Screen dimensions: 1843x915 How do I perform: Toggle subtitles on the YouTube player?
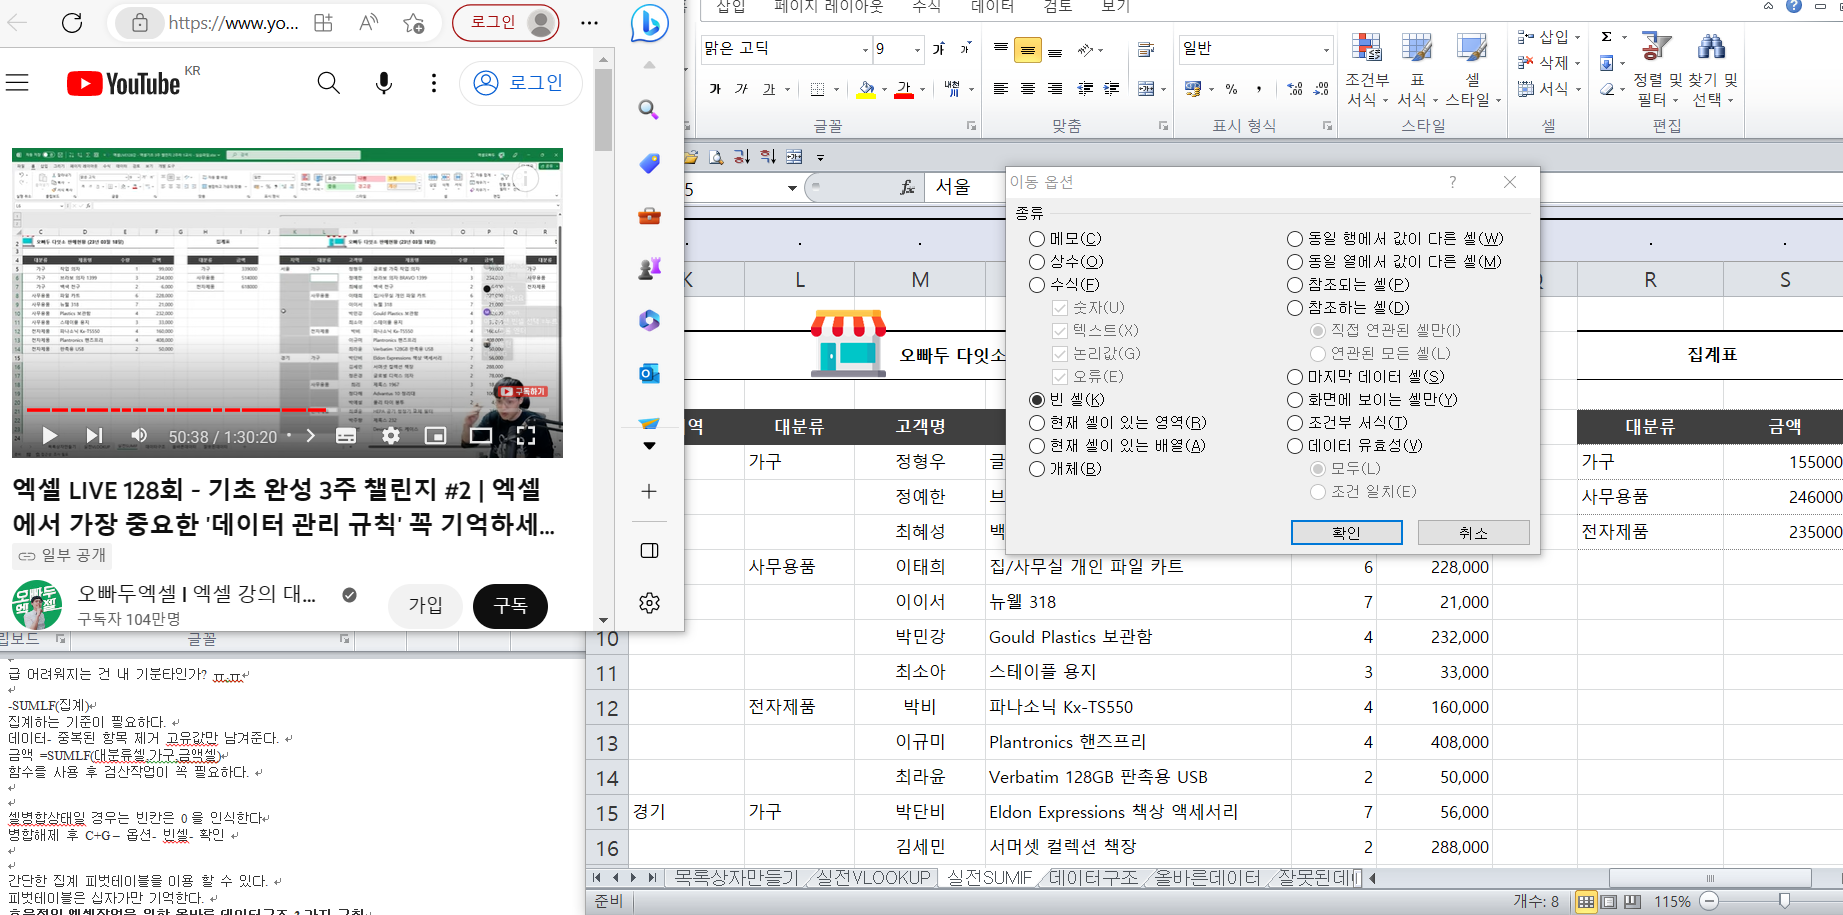point(346,436)
